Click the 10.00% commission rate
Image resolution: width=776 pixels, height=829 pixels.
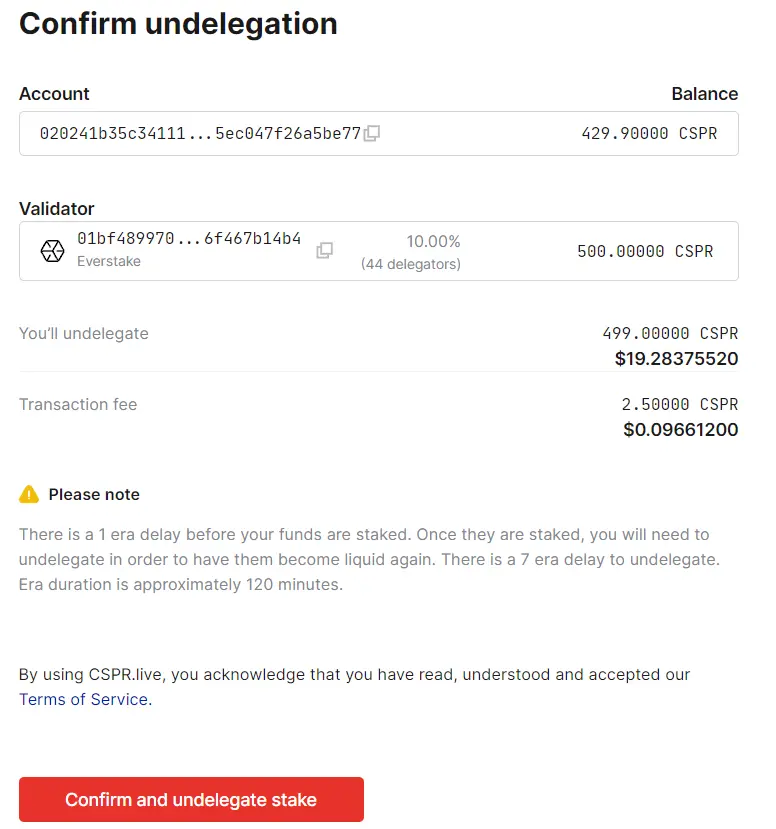[x=432, y=241]
